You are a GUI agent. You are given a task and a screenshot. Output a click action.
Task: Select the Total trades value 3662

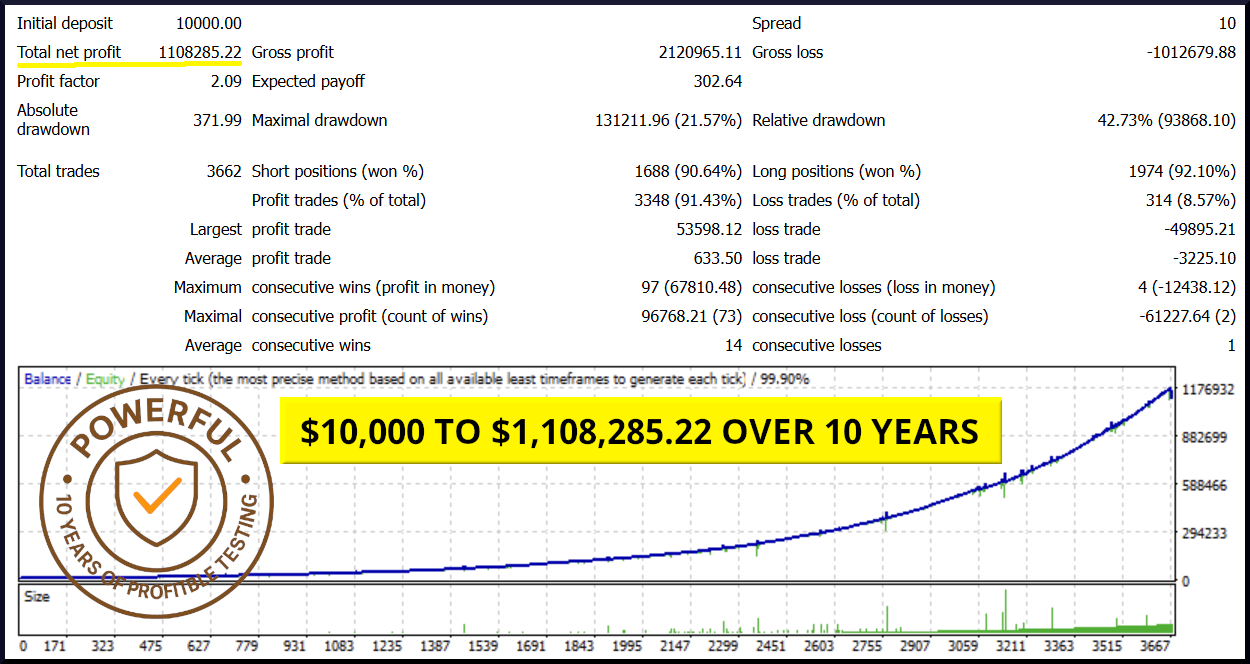coord(224,171)
